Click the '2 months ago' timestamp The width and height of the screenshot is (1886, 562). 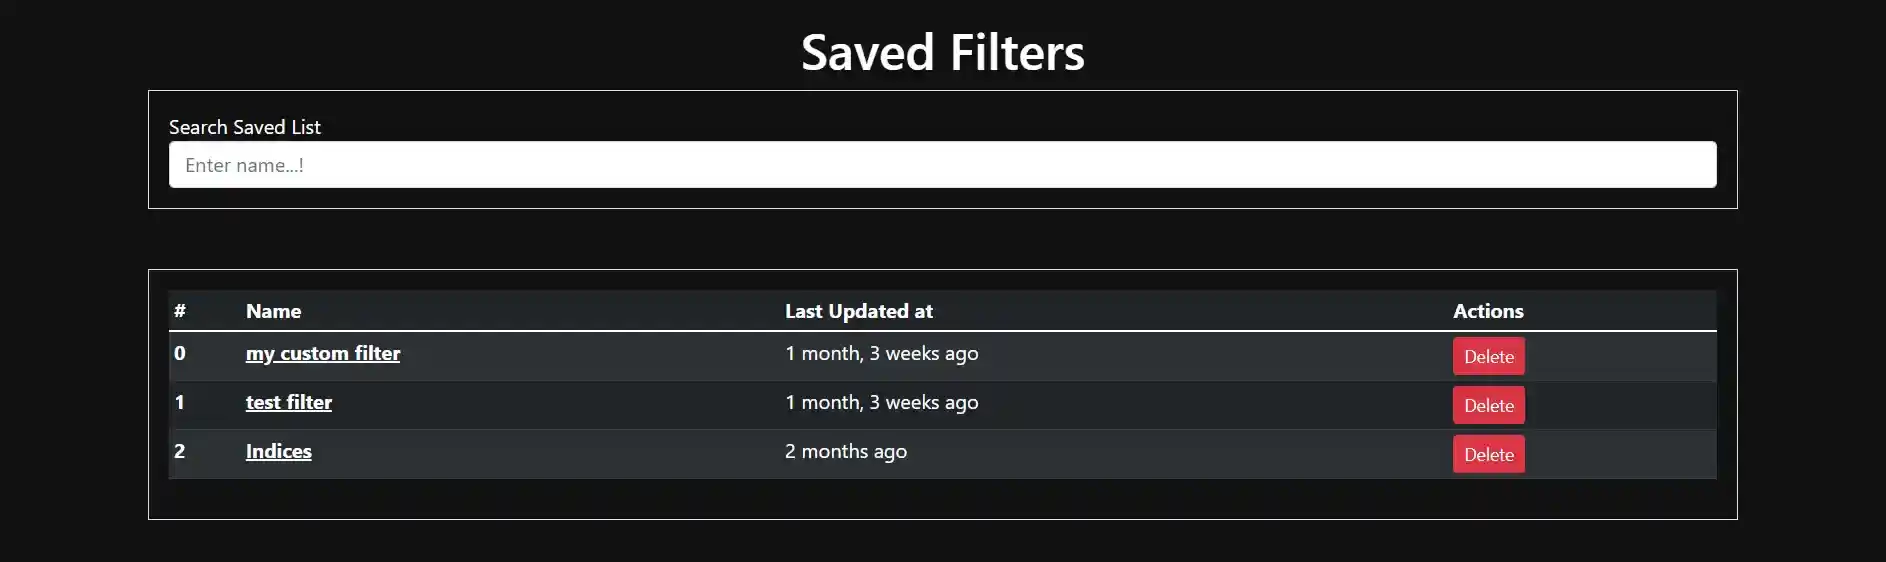click(x=846, y=451)
